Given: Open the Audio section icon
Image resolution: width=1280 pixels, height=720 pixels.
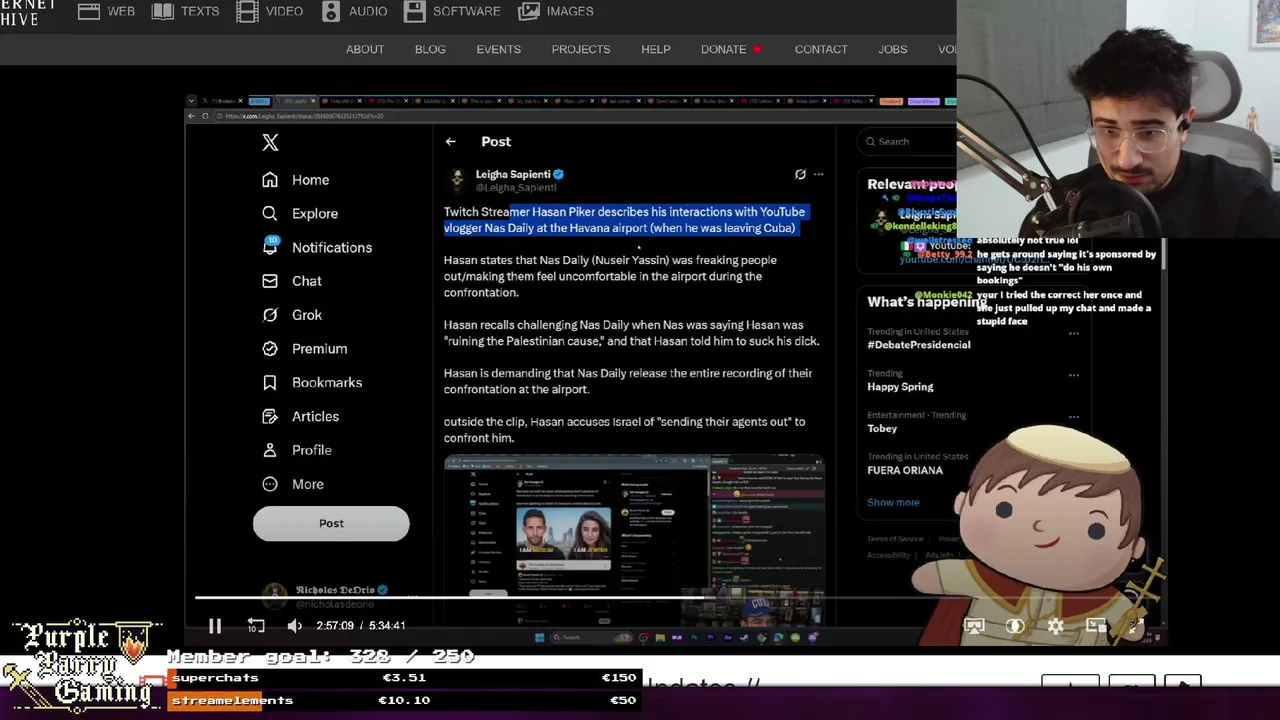Looking at the screenshot, I should pyautogui.click(x=331, y=11).
